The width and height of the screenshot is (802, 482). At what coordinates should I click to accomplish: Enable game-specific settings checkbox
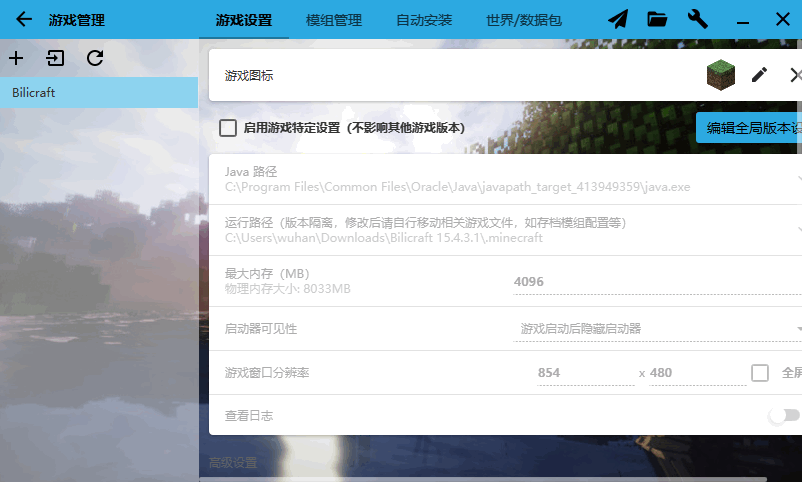(228, 128)
